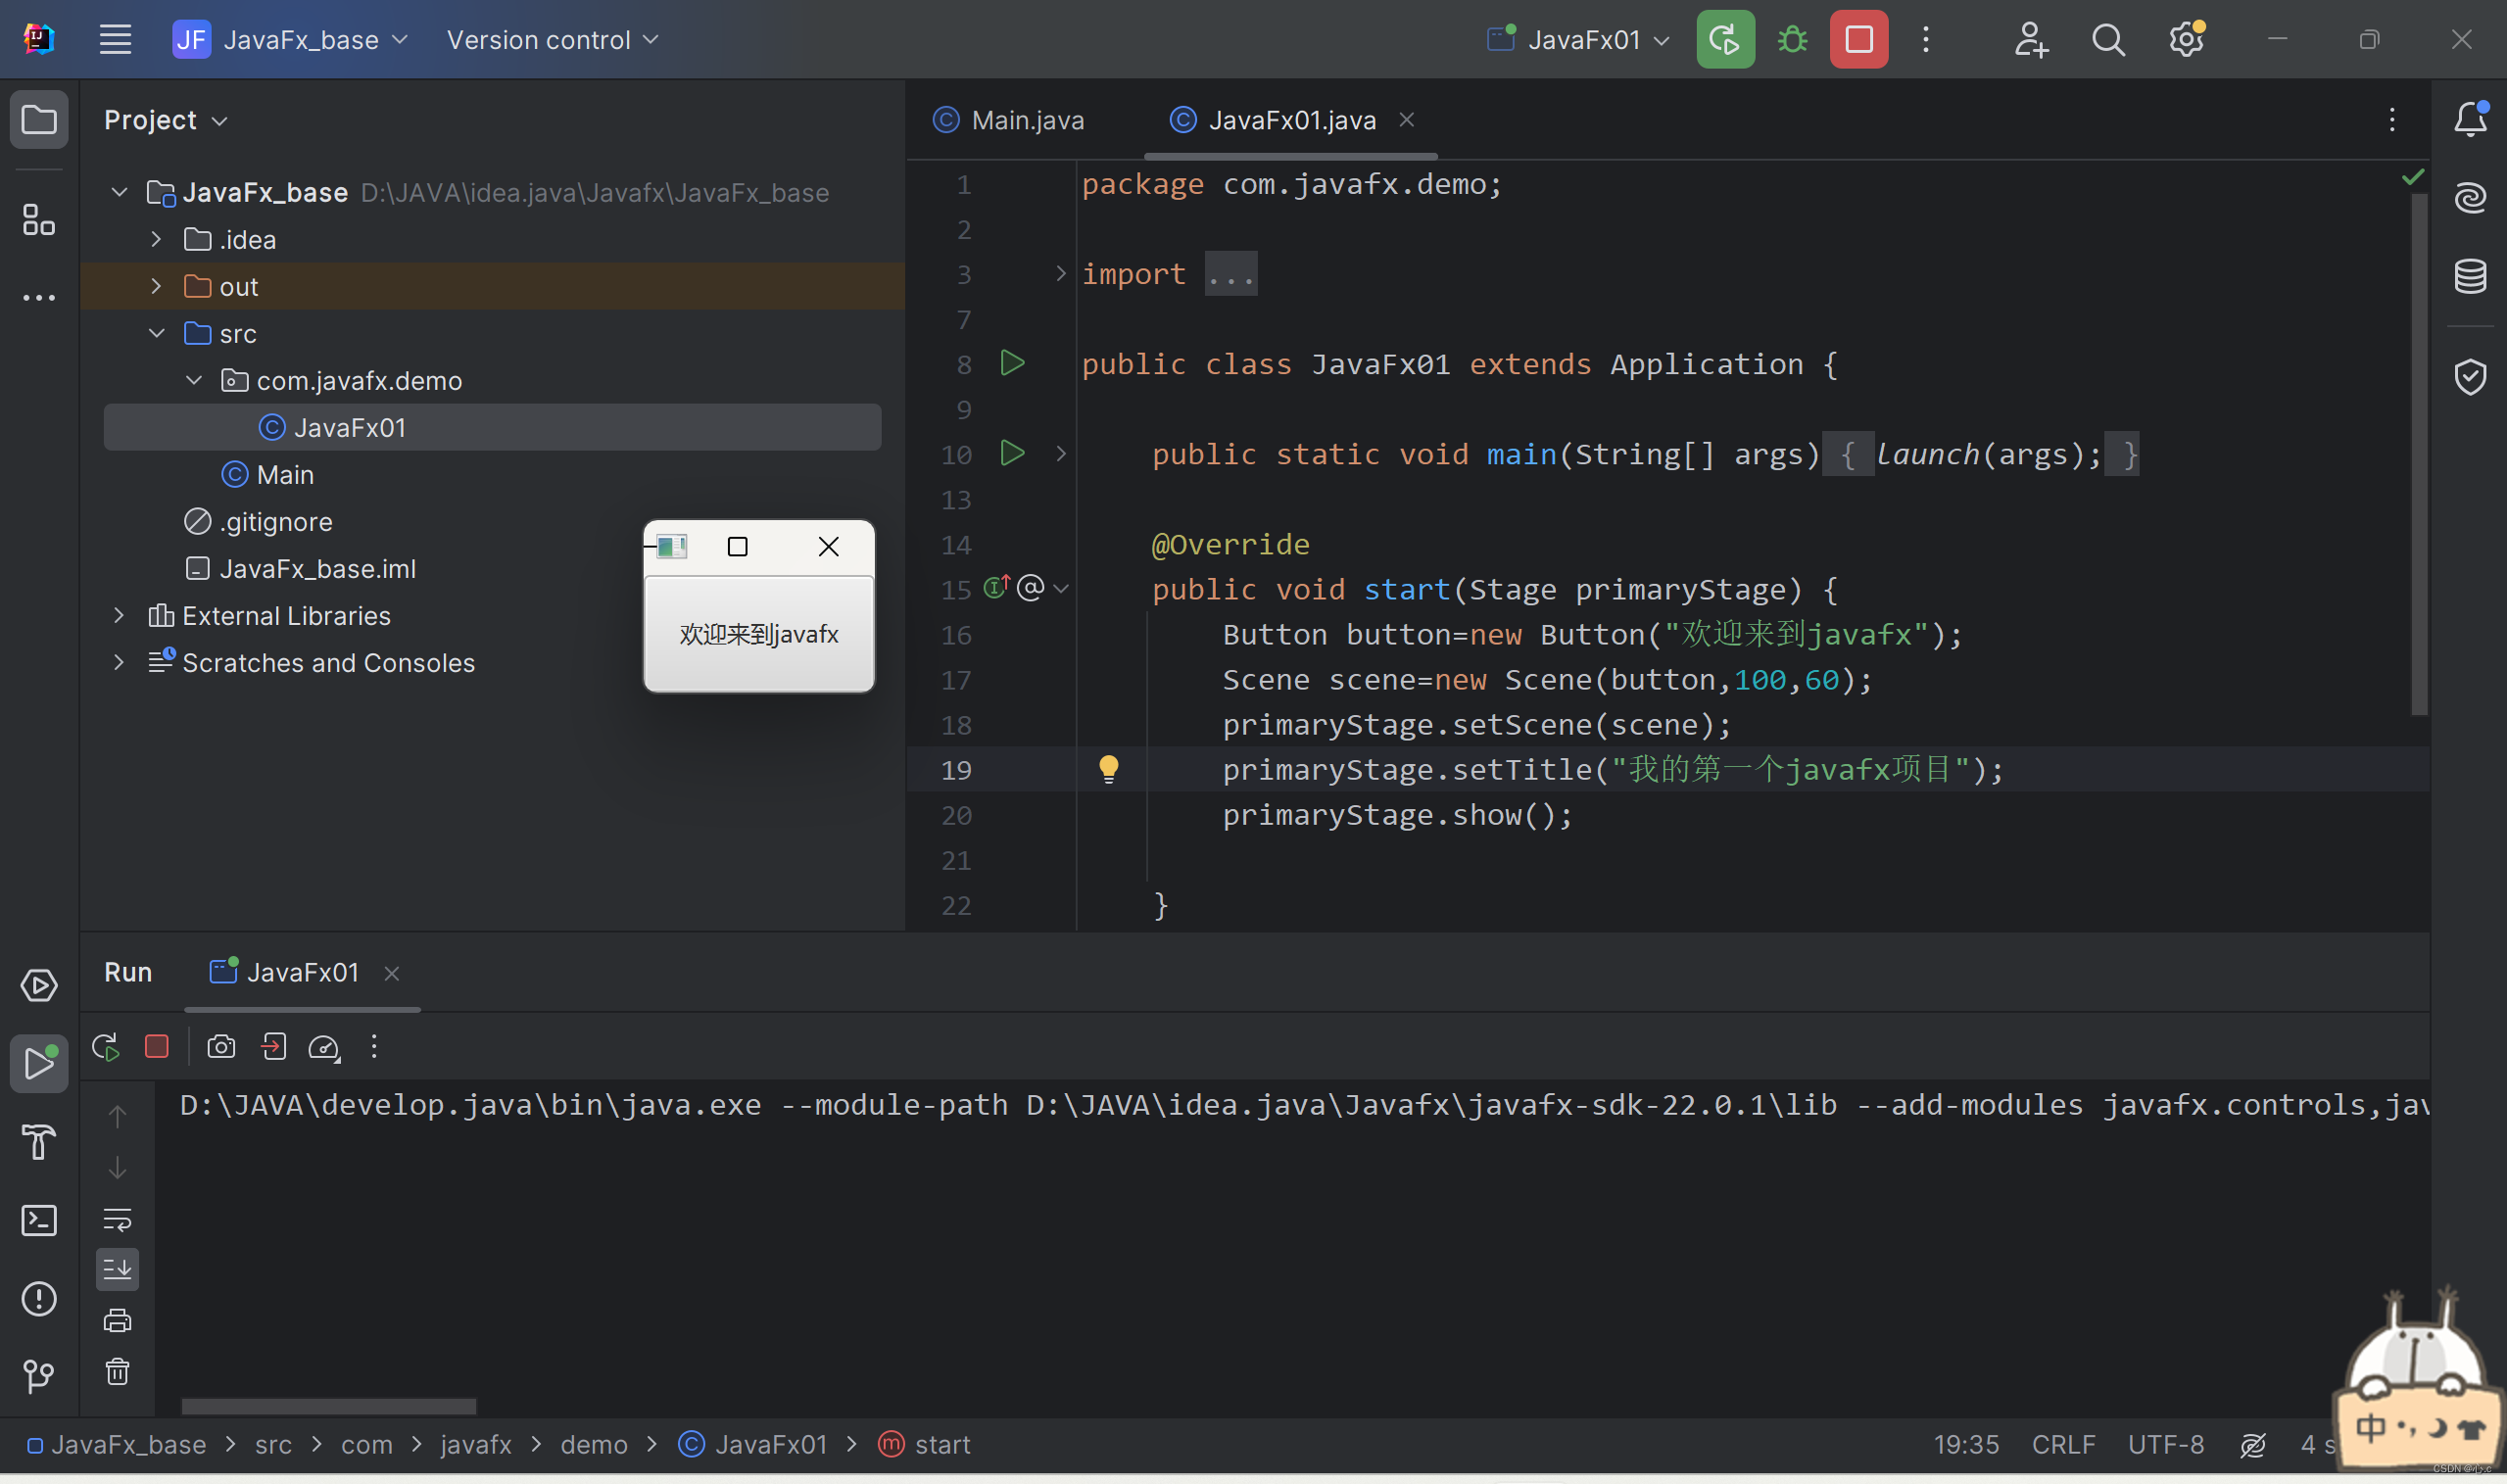Open the Git tool window

(x=39, y=1376)
